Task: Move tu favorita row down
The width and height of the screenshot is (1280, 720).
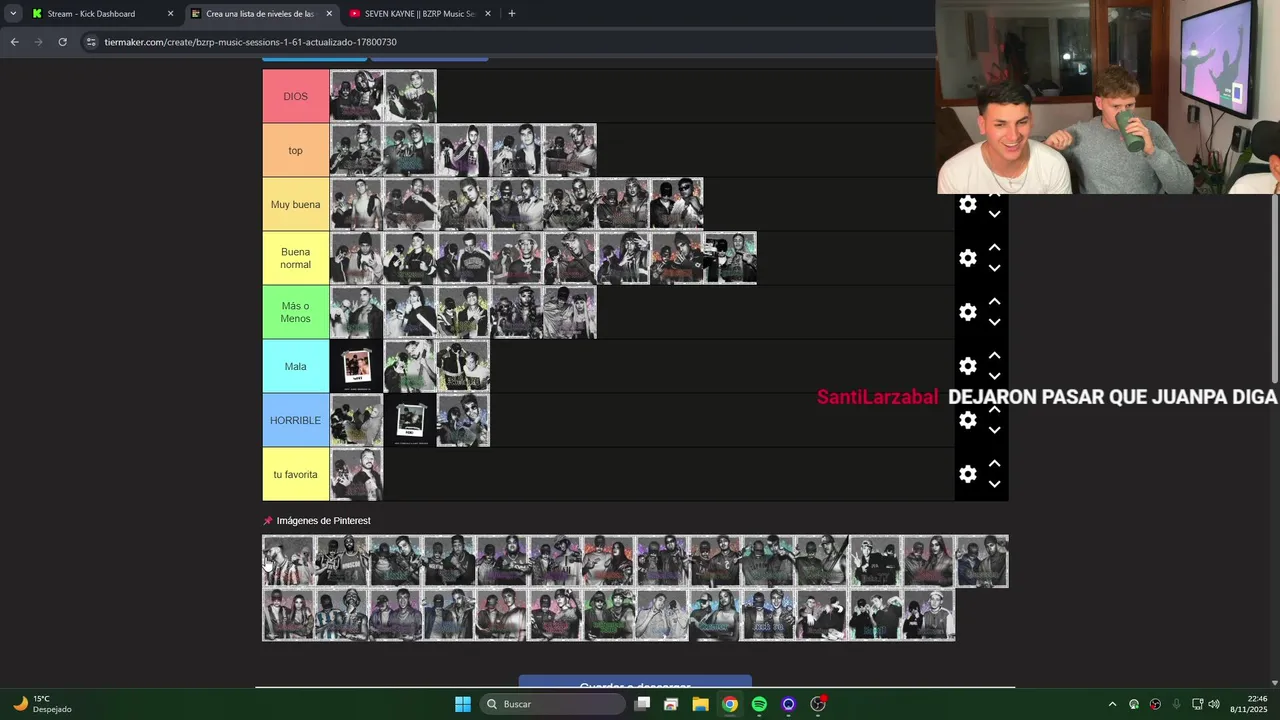Action: pos(994,484)
